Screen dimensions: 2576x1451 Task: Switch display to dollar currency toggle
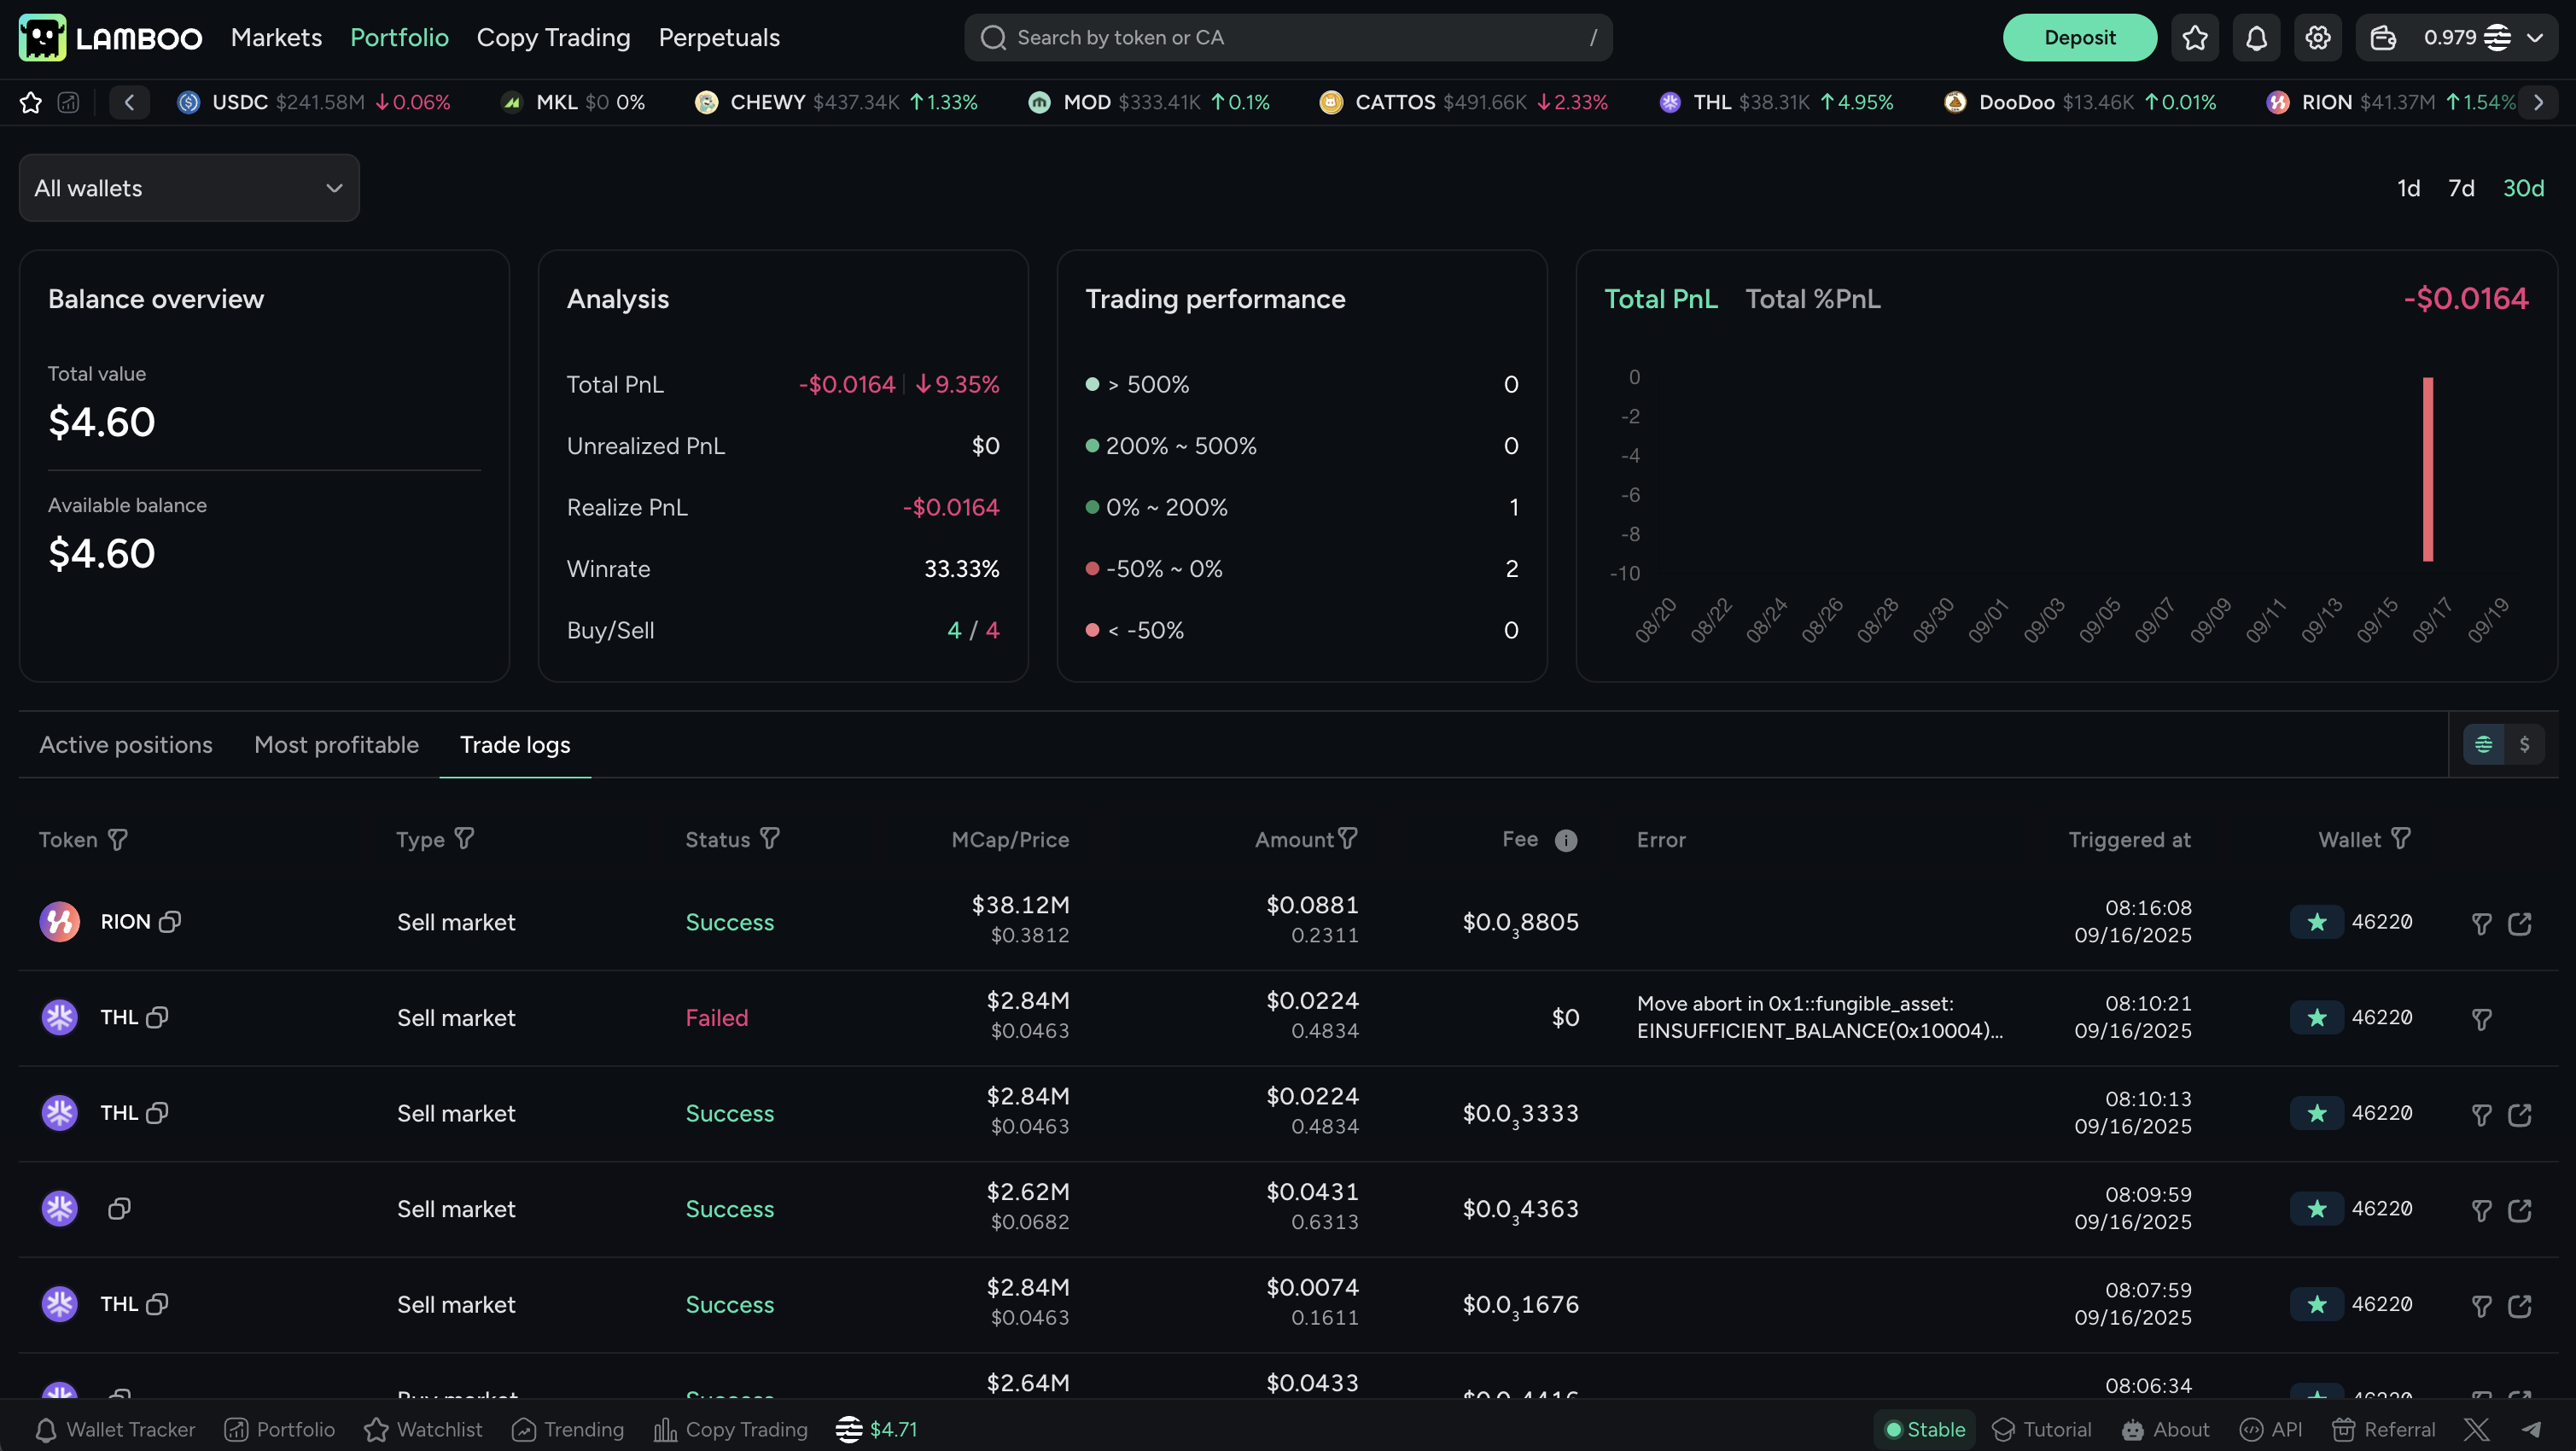point(2524,745)
